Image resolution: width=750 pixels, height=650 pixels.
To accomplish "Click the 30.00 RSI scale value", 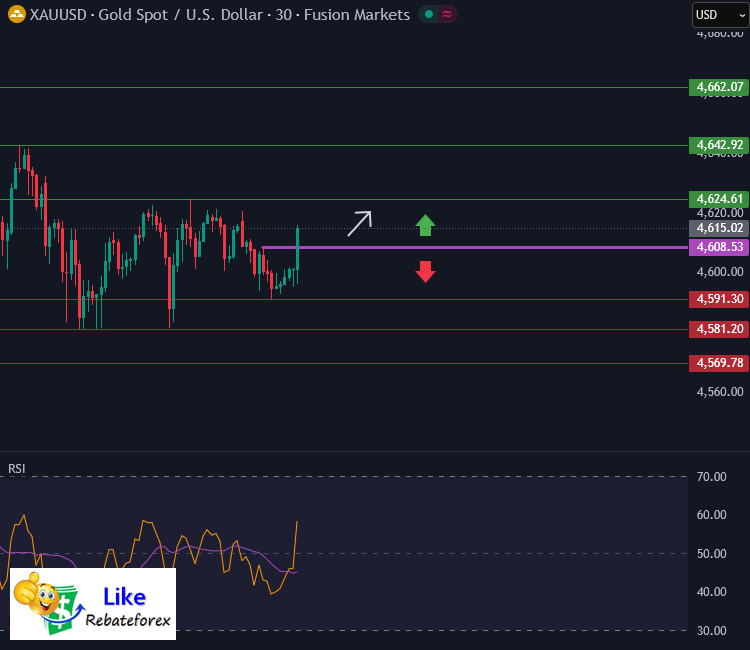I will tap(711, 631).
